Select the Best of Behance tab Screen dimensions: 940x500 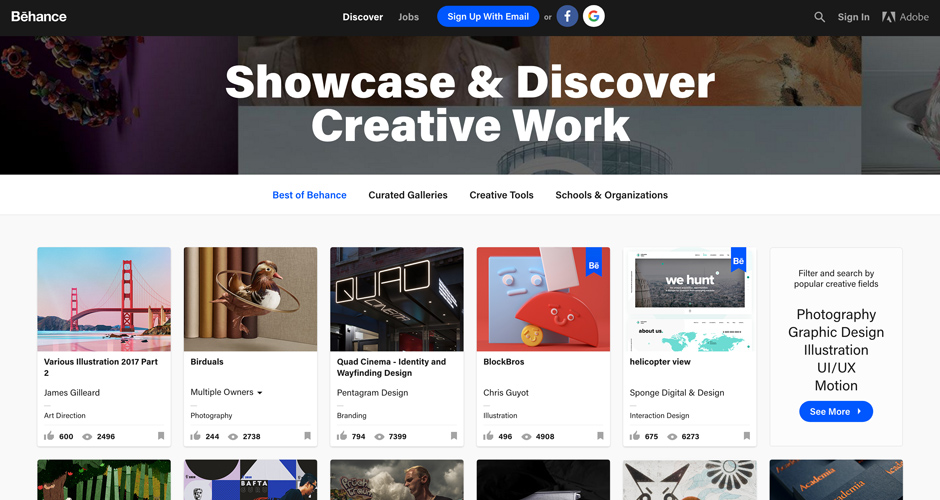pos(309,195)
